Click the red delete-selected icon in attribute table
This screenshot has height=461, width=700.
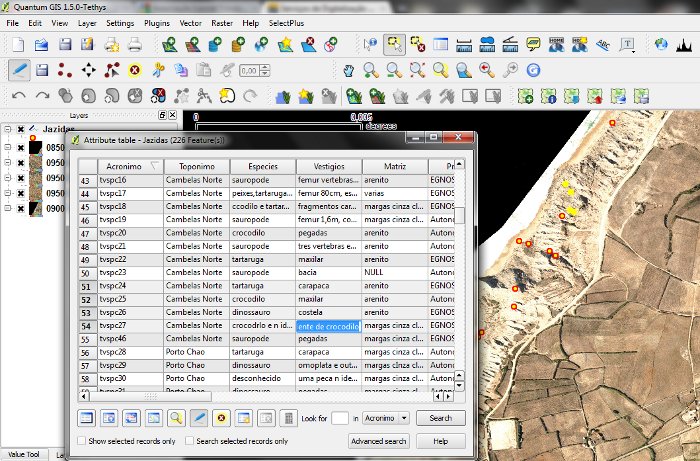[221, 418]
